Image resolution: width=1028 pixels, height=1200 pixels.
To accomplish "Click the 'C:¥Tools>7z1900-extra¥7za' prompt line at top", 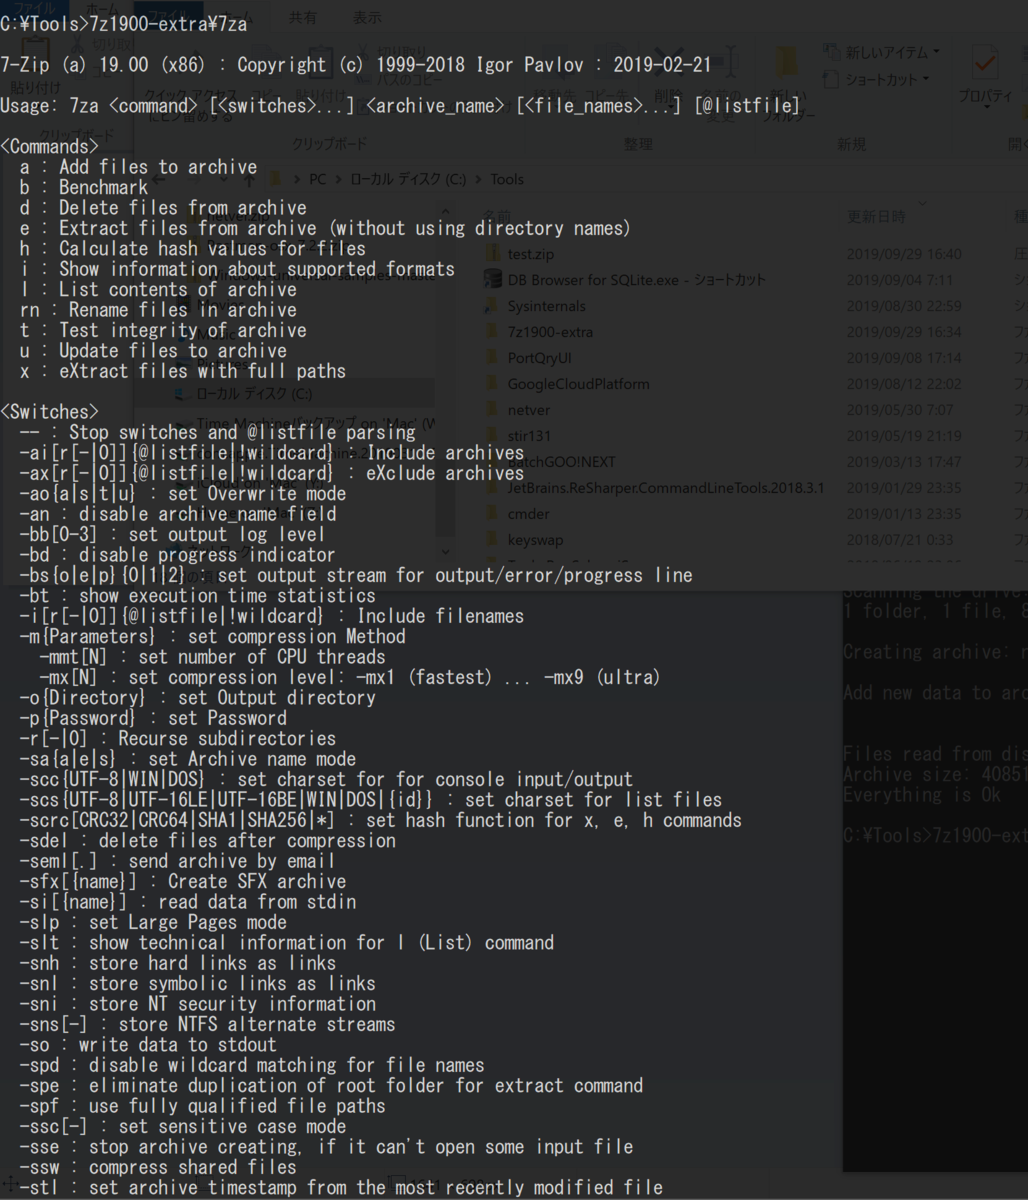I will coord(124,24).
